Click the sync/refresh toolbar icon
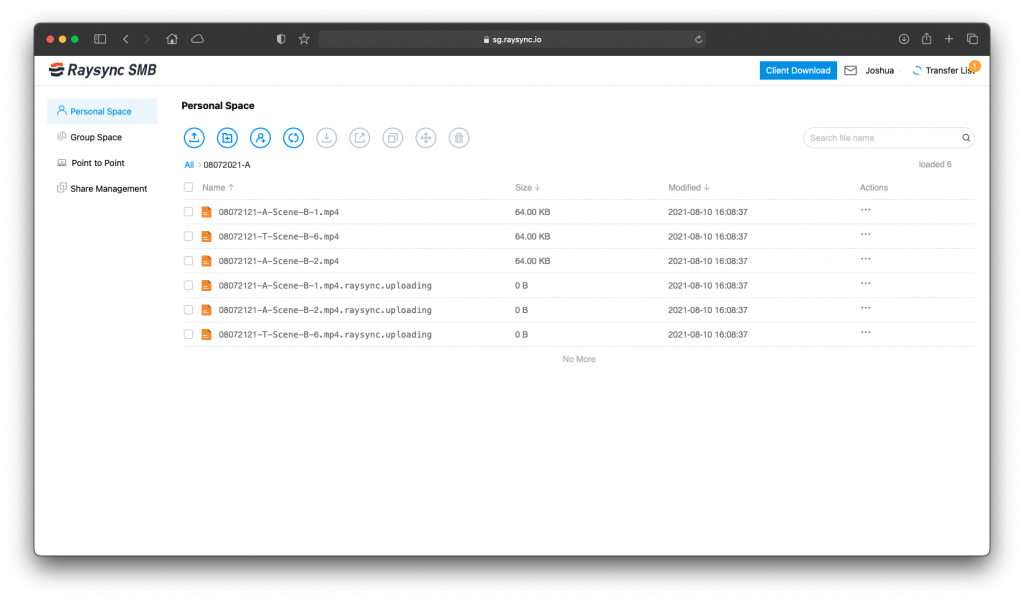Image resolution: width=1024 pixels, height=601 pixels. pyautogui.click(x=293, y=138)
